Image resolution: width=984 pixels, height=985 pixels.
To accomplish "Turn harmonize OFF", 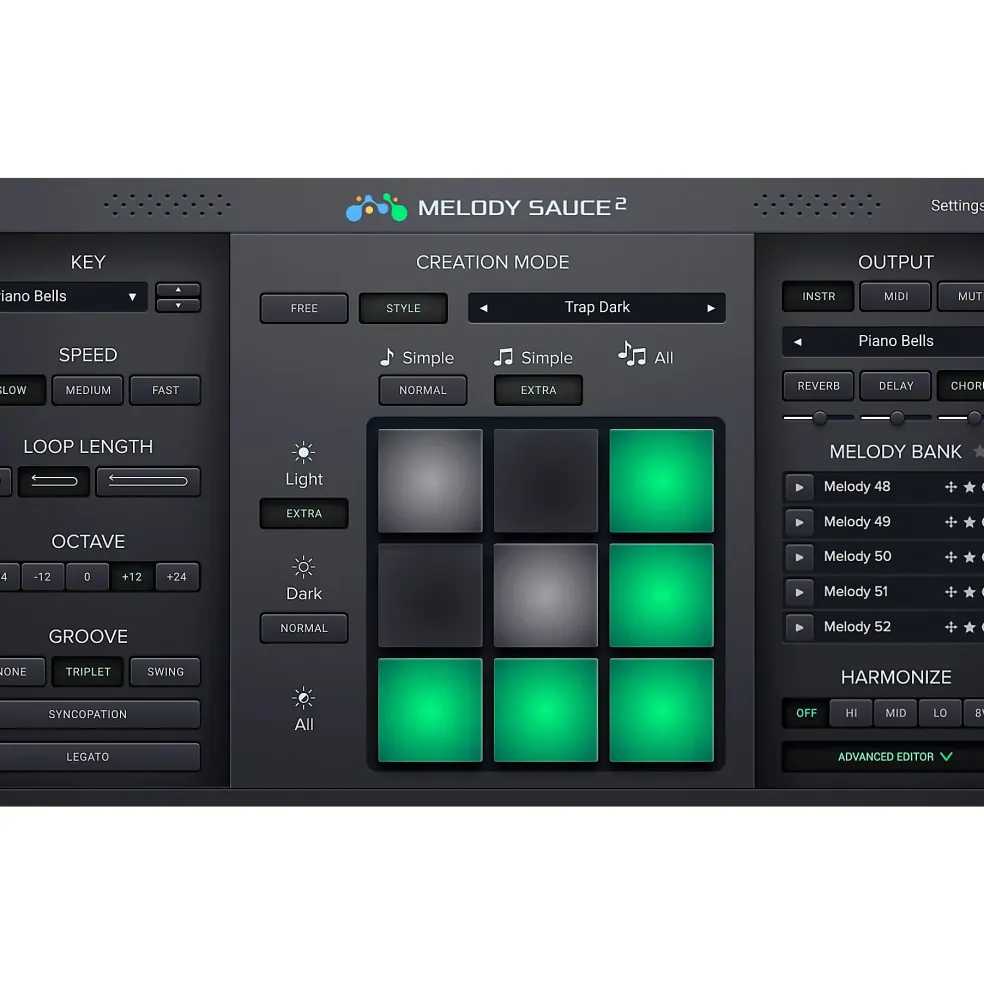I will pos(806,713).
